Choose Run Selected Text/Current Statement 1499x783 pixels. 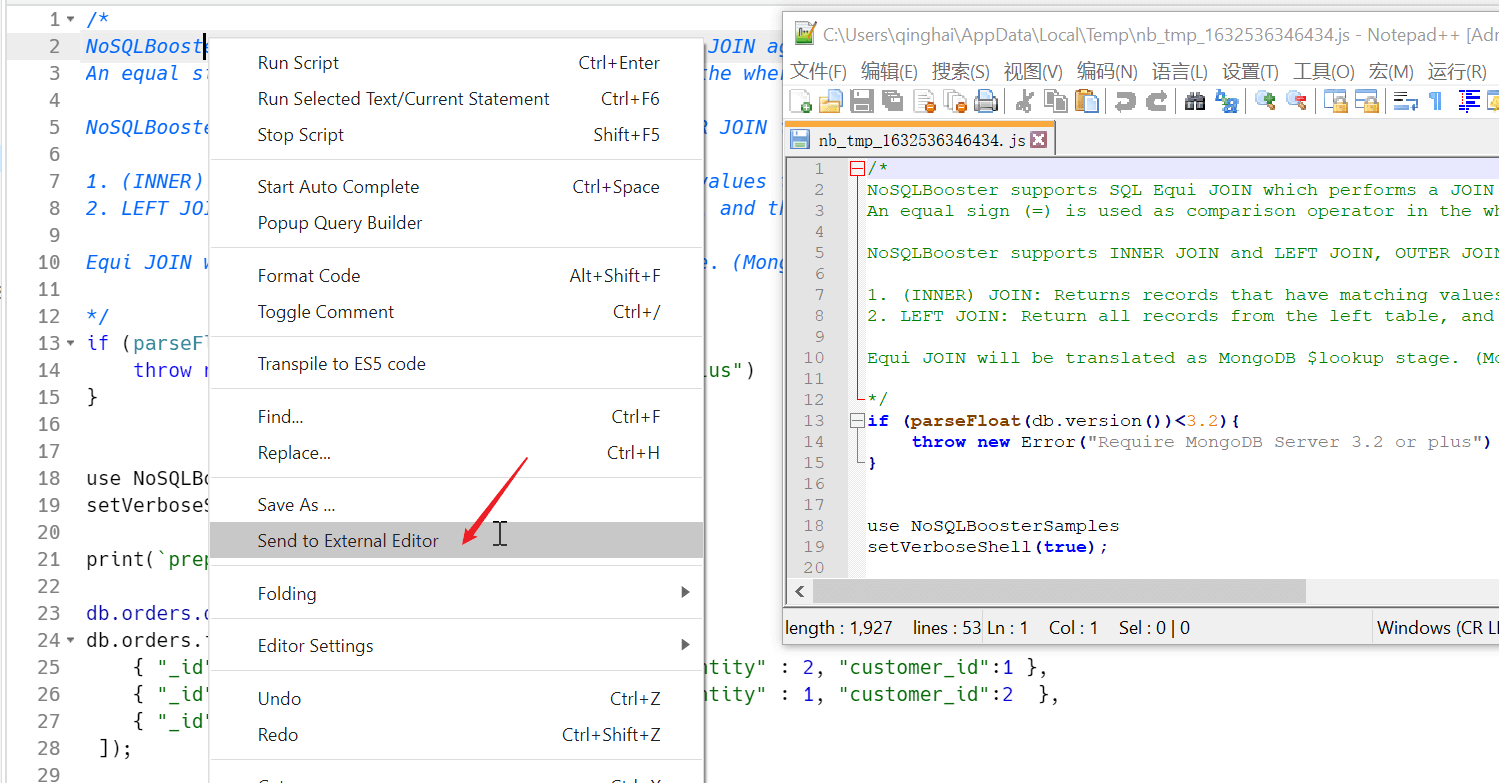coord(457,99)
